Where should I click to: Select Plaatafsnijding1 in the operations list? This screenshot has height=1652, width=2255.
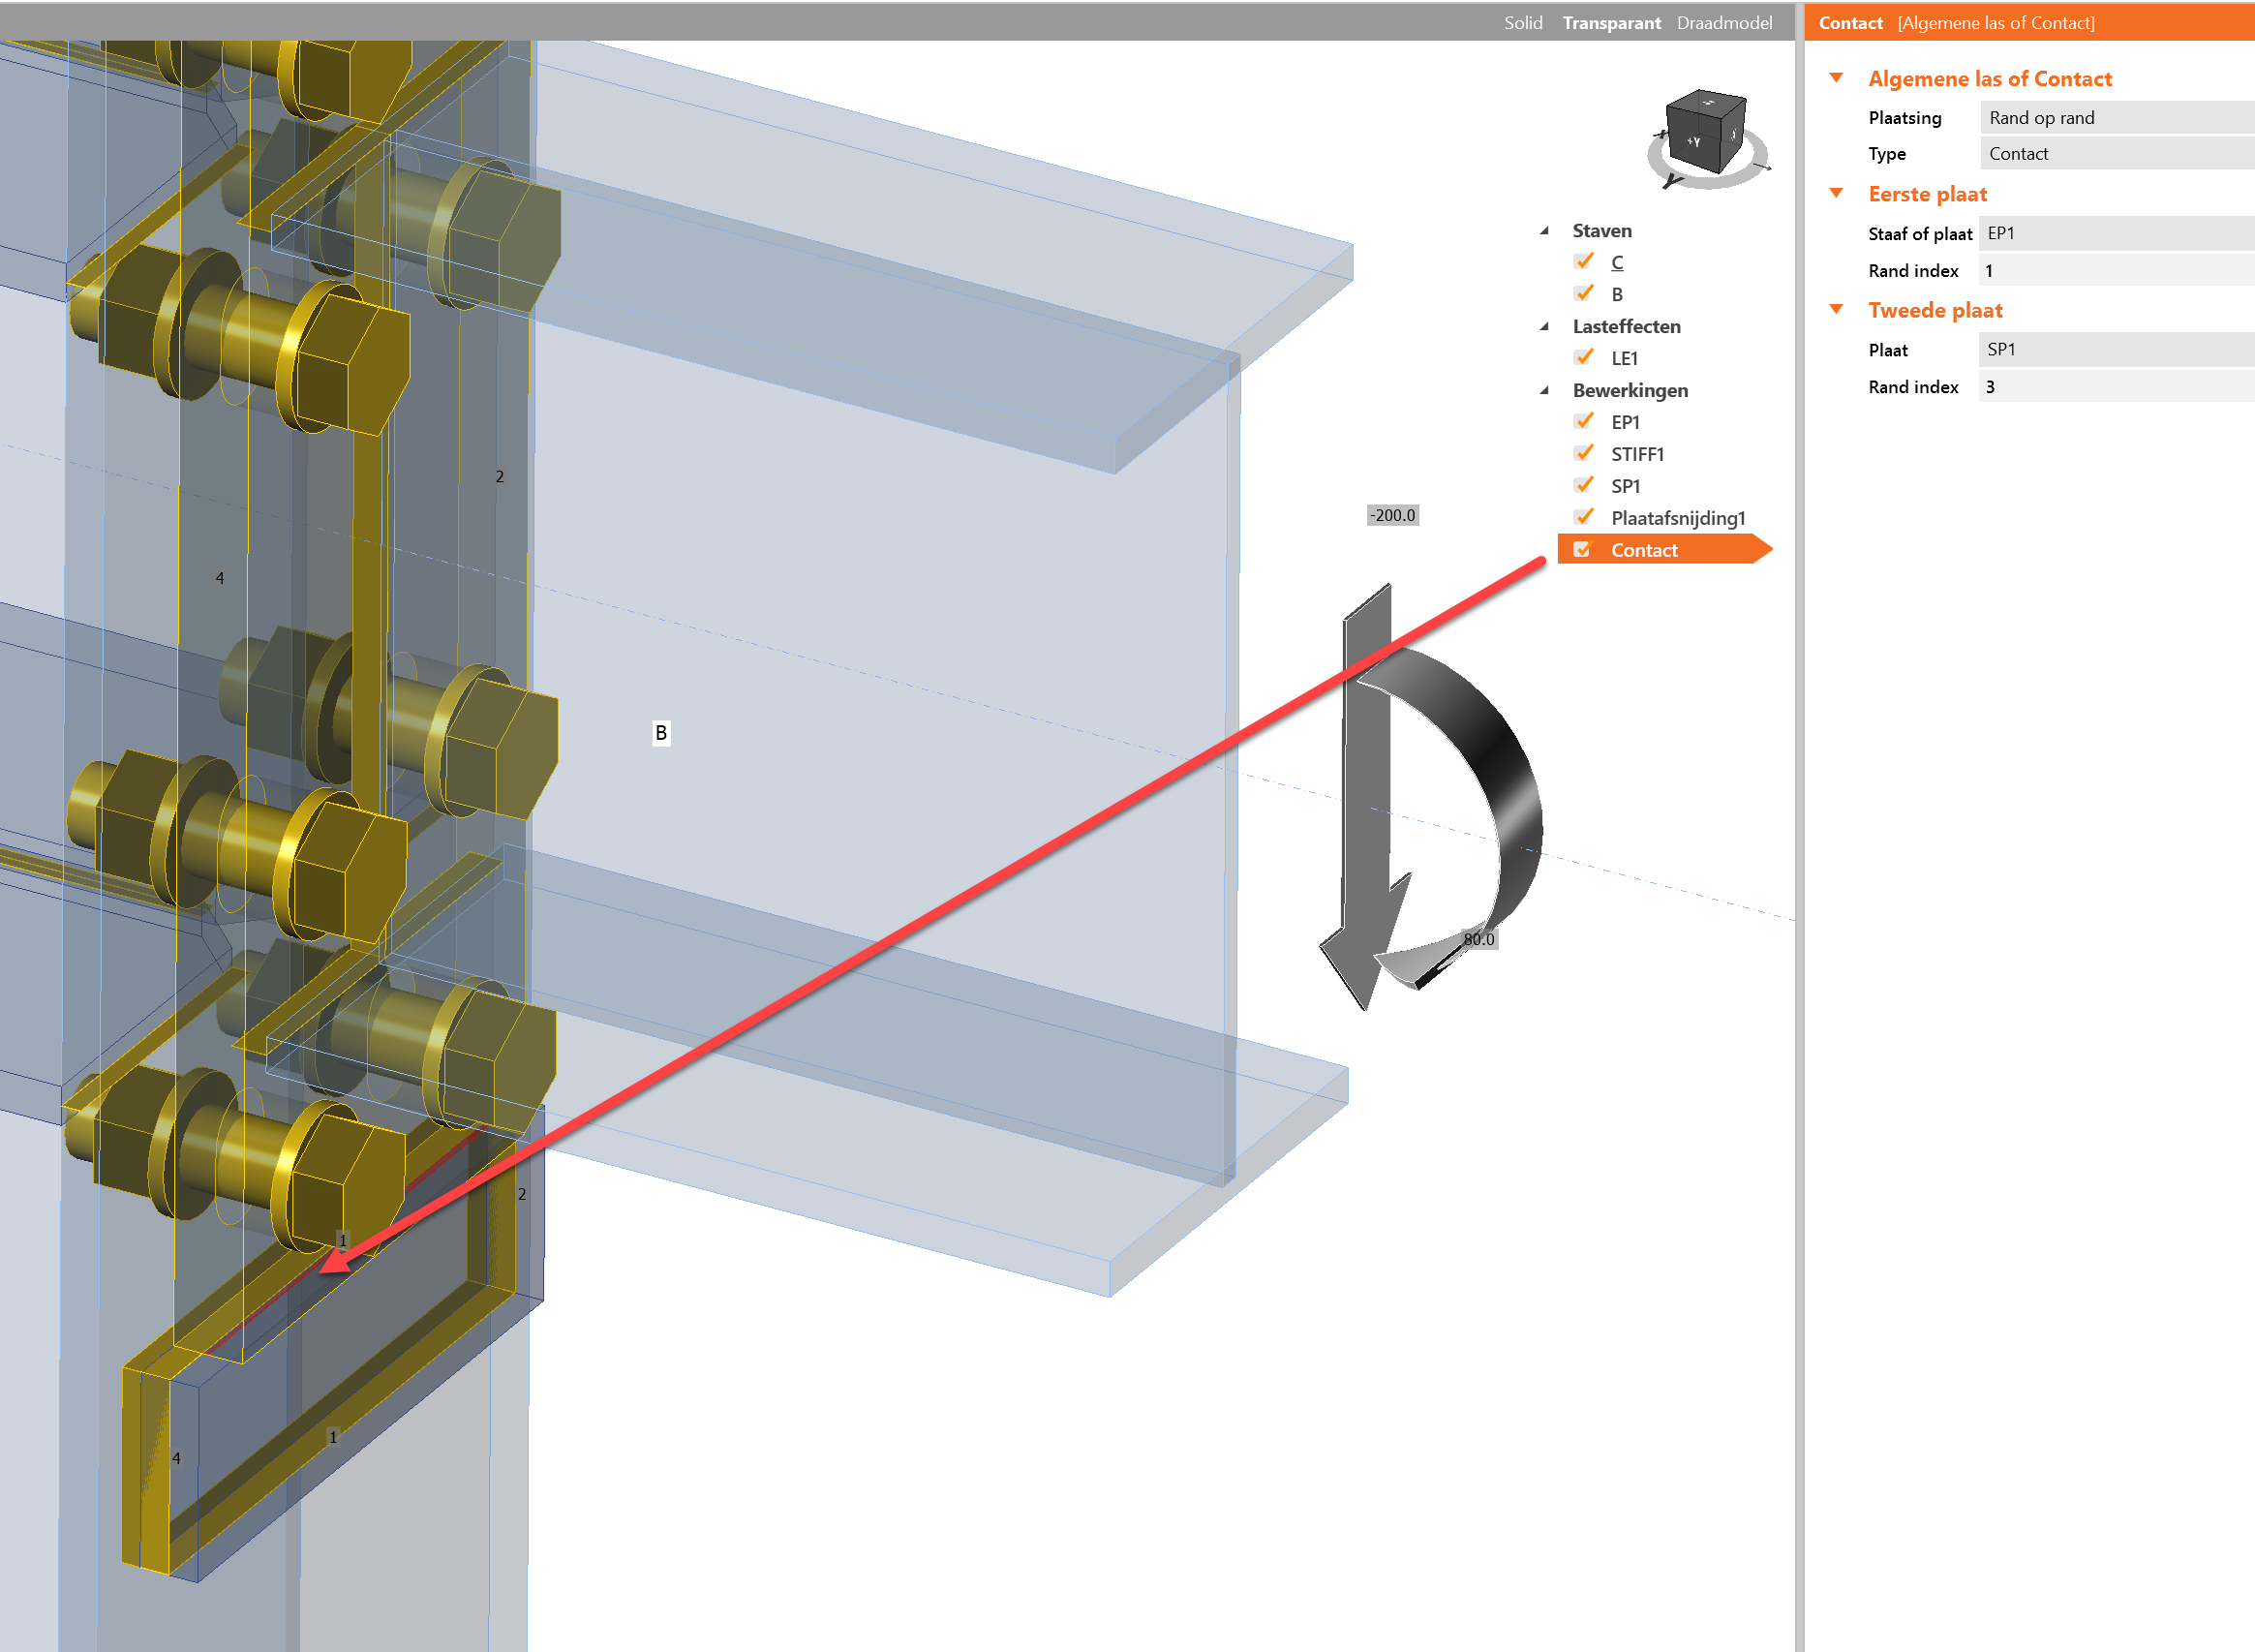[1677, 518]
